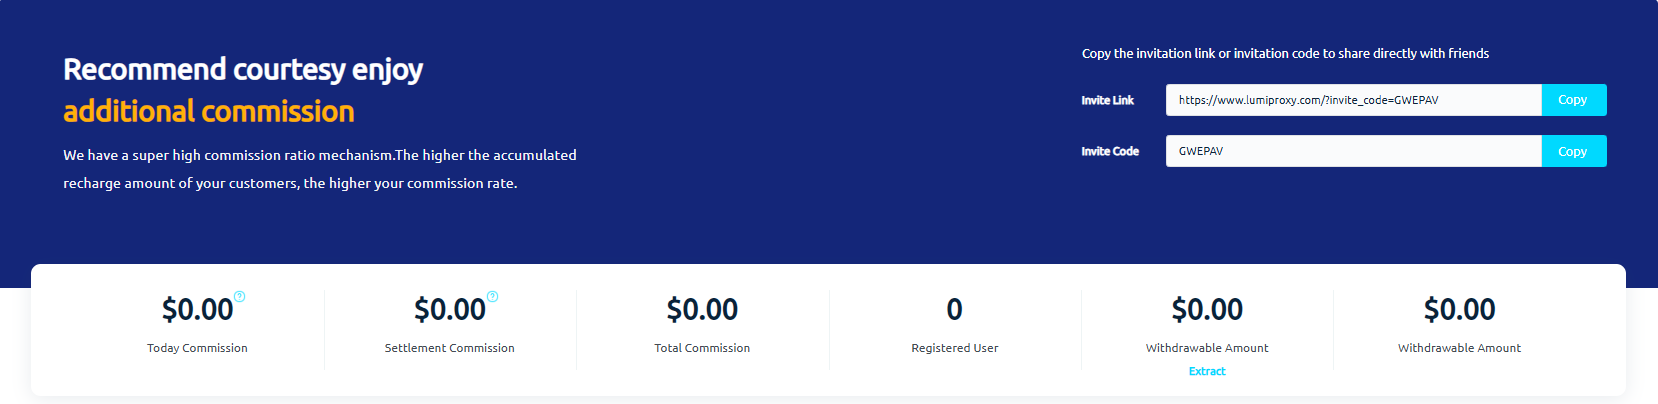Click the Invite Link URL field
Image resolution: width=1658 pixels, height=404 pixels.
1352,100
